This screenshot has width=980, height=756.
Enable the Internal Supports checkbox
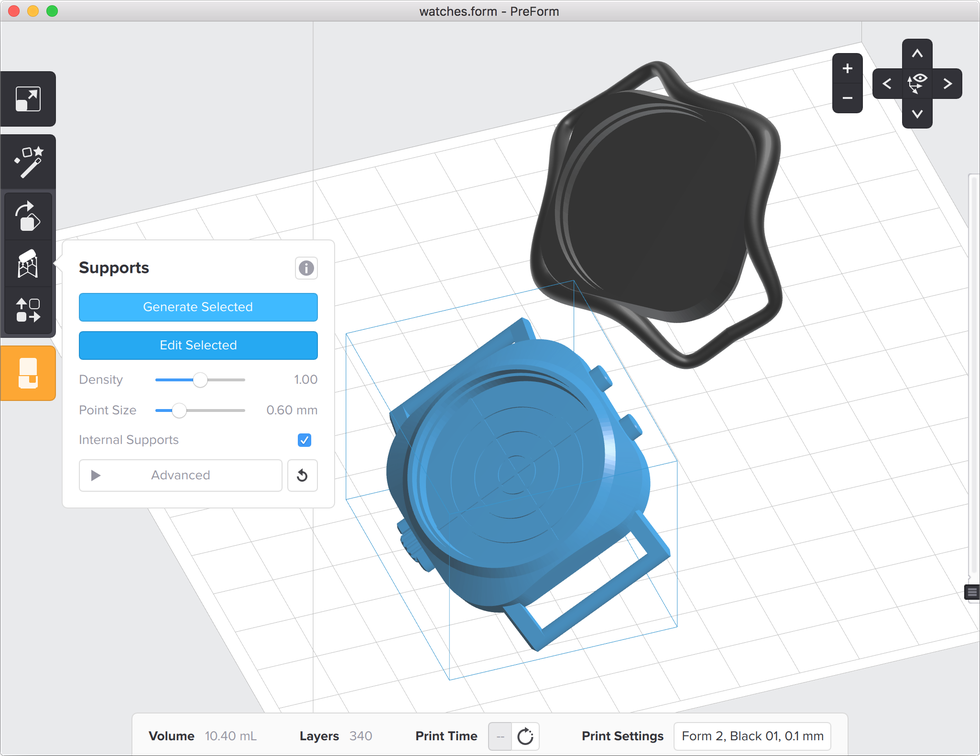tap(304, 440)
